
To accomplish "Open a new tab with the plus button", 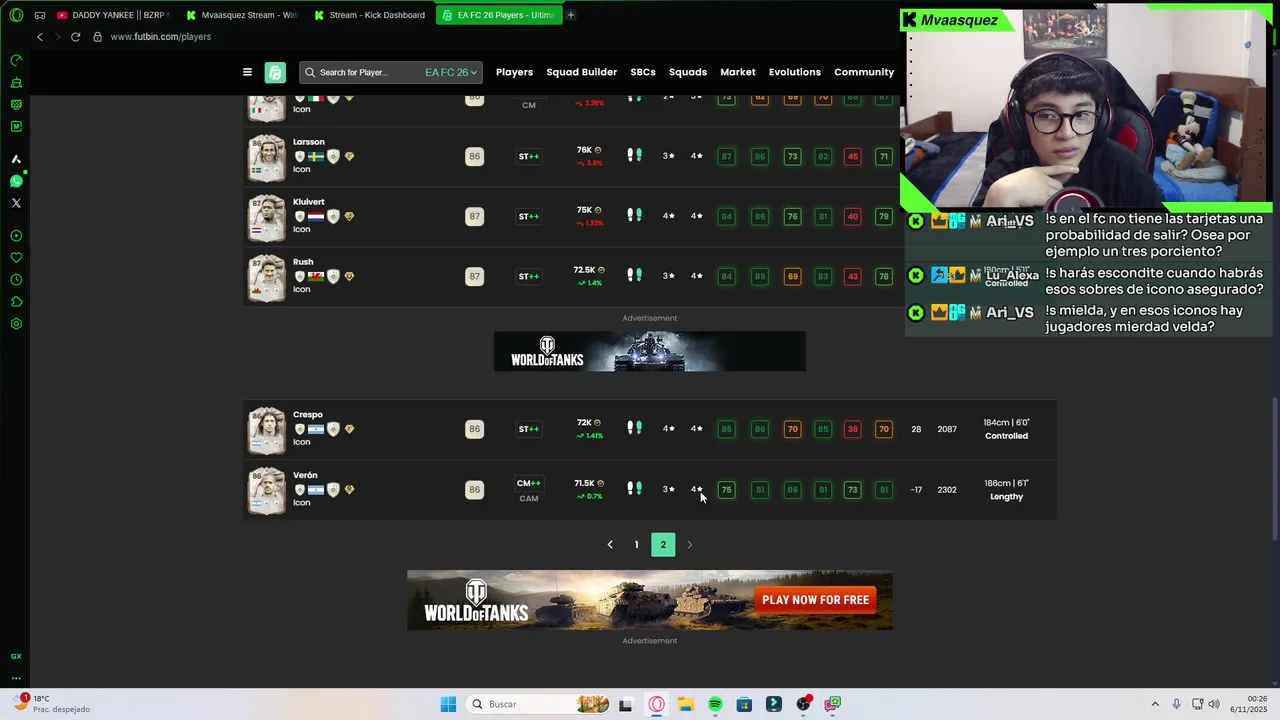I will point(571,15).
